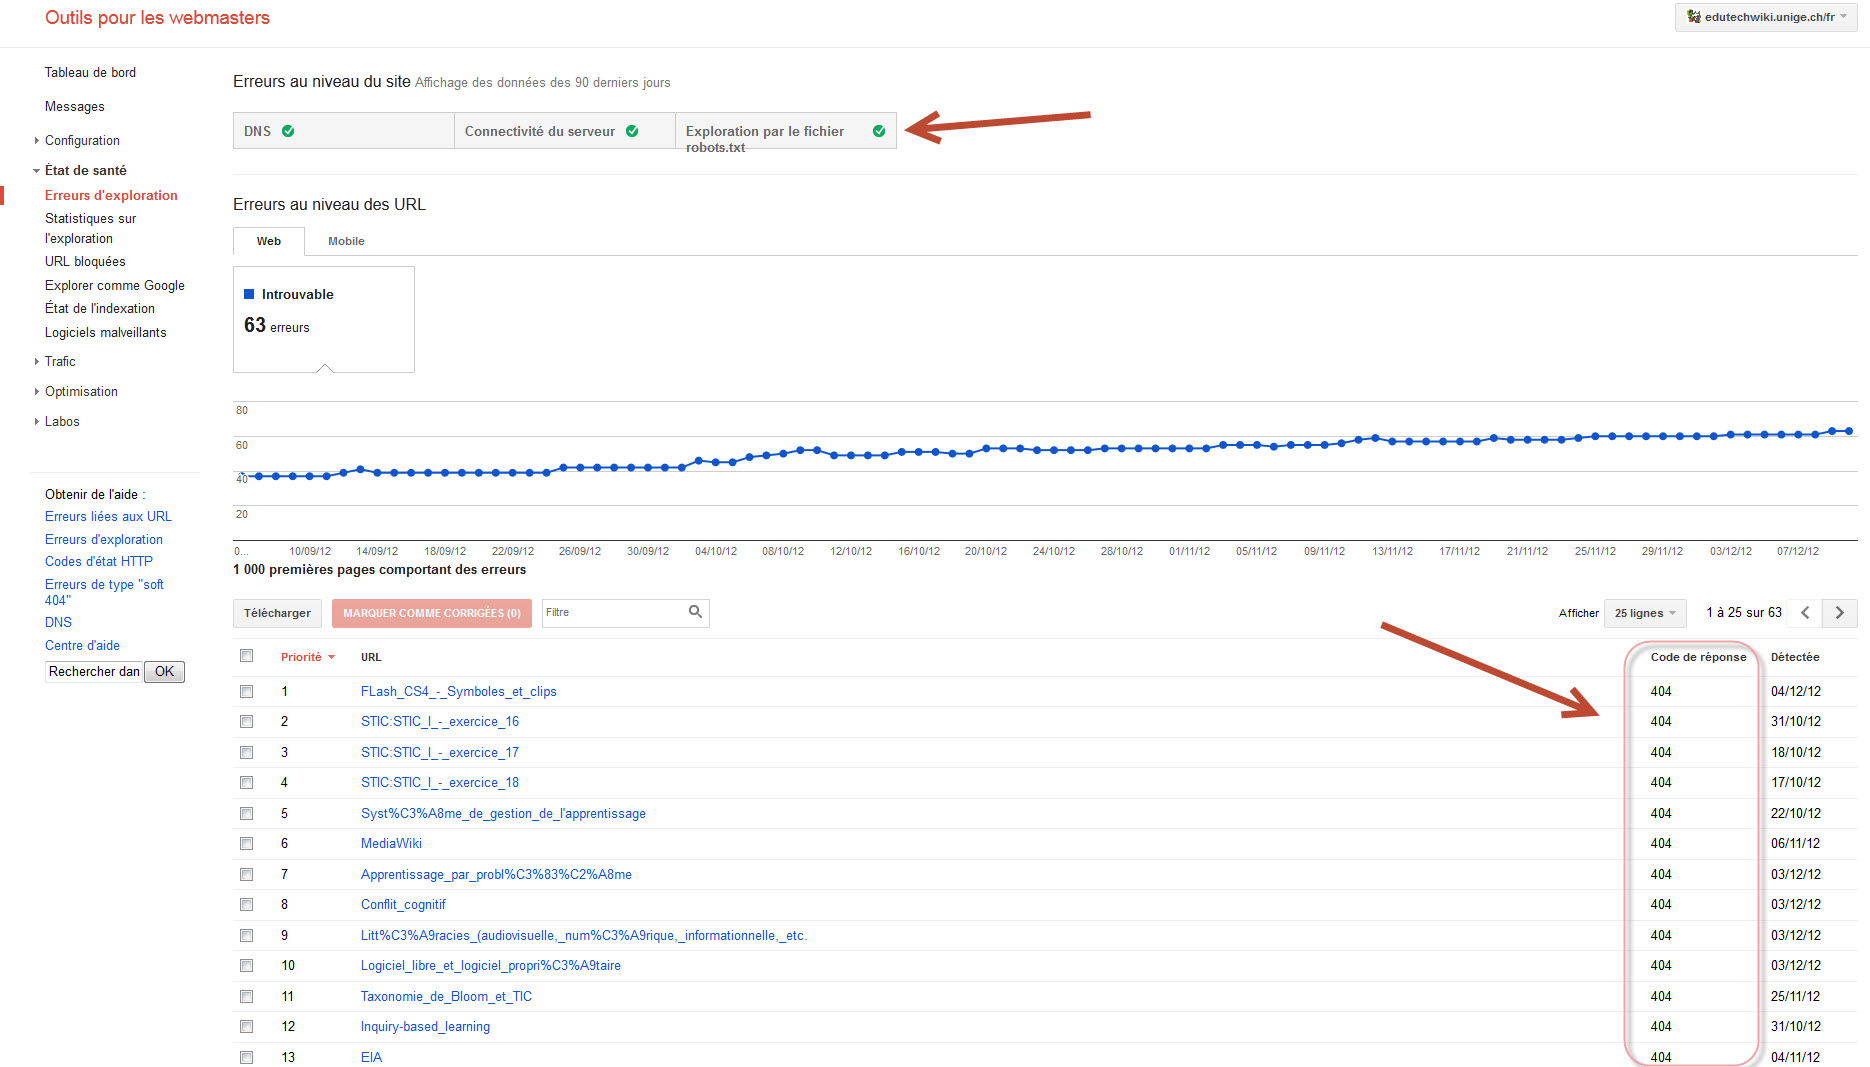
Task: Go to next page of error results
Action: tap(1839, 613)
